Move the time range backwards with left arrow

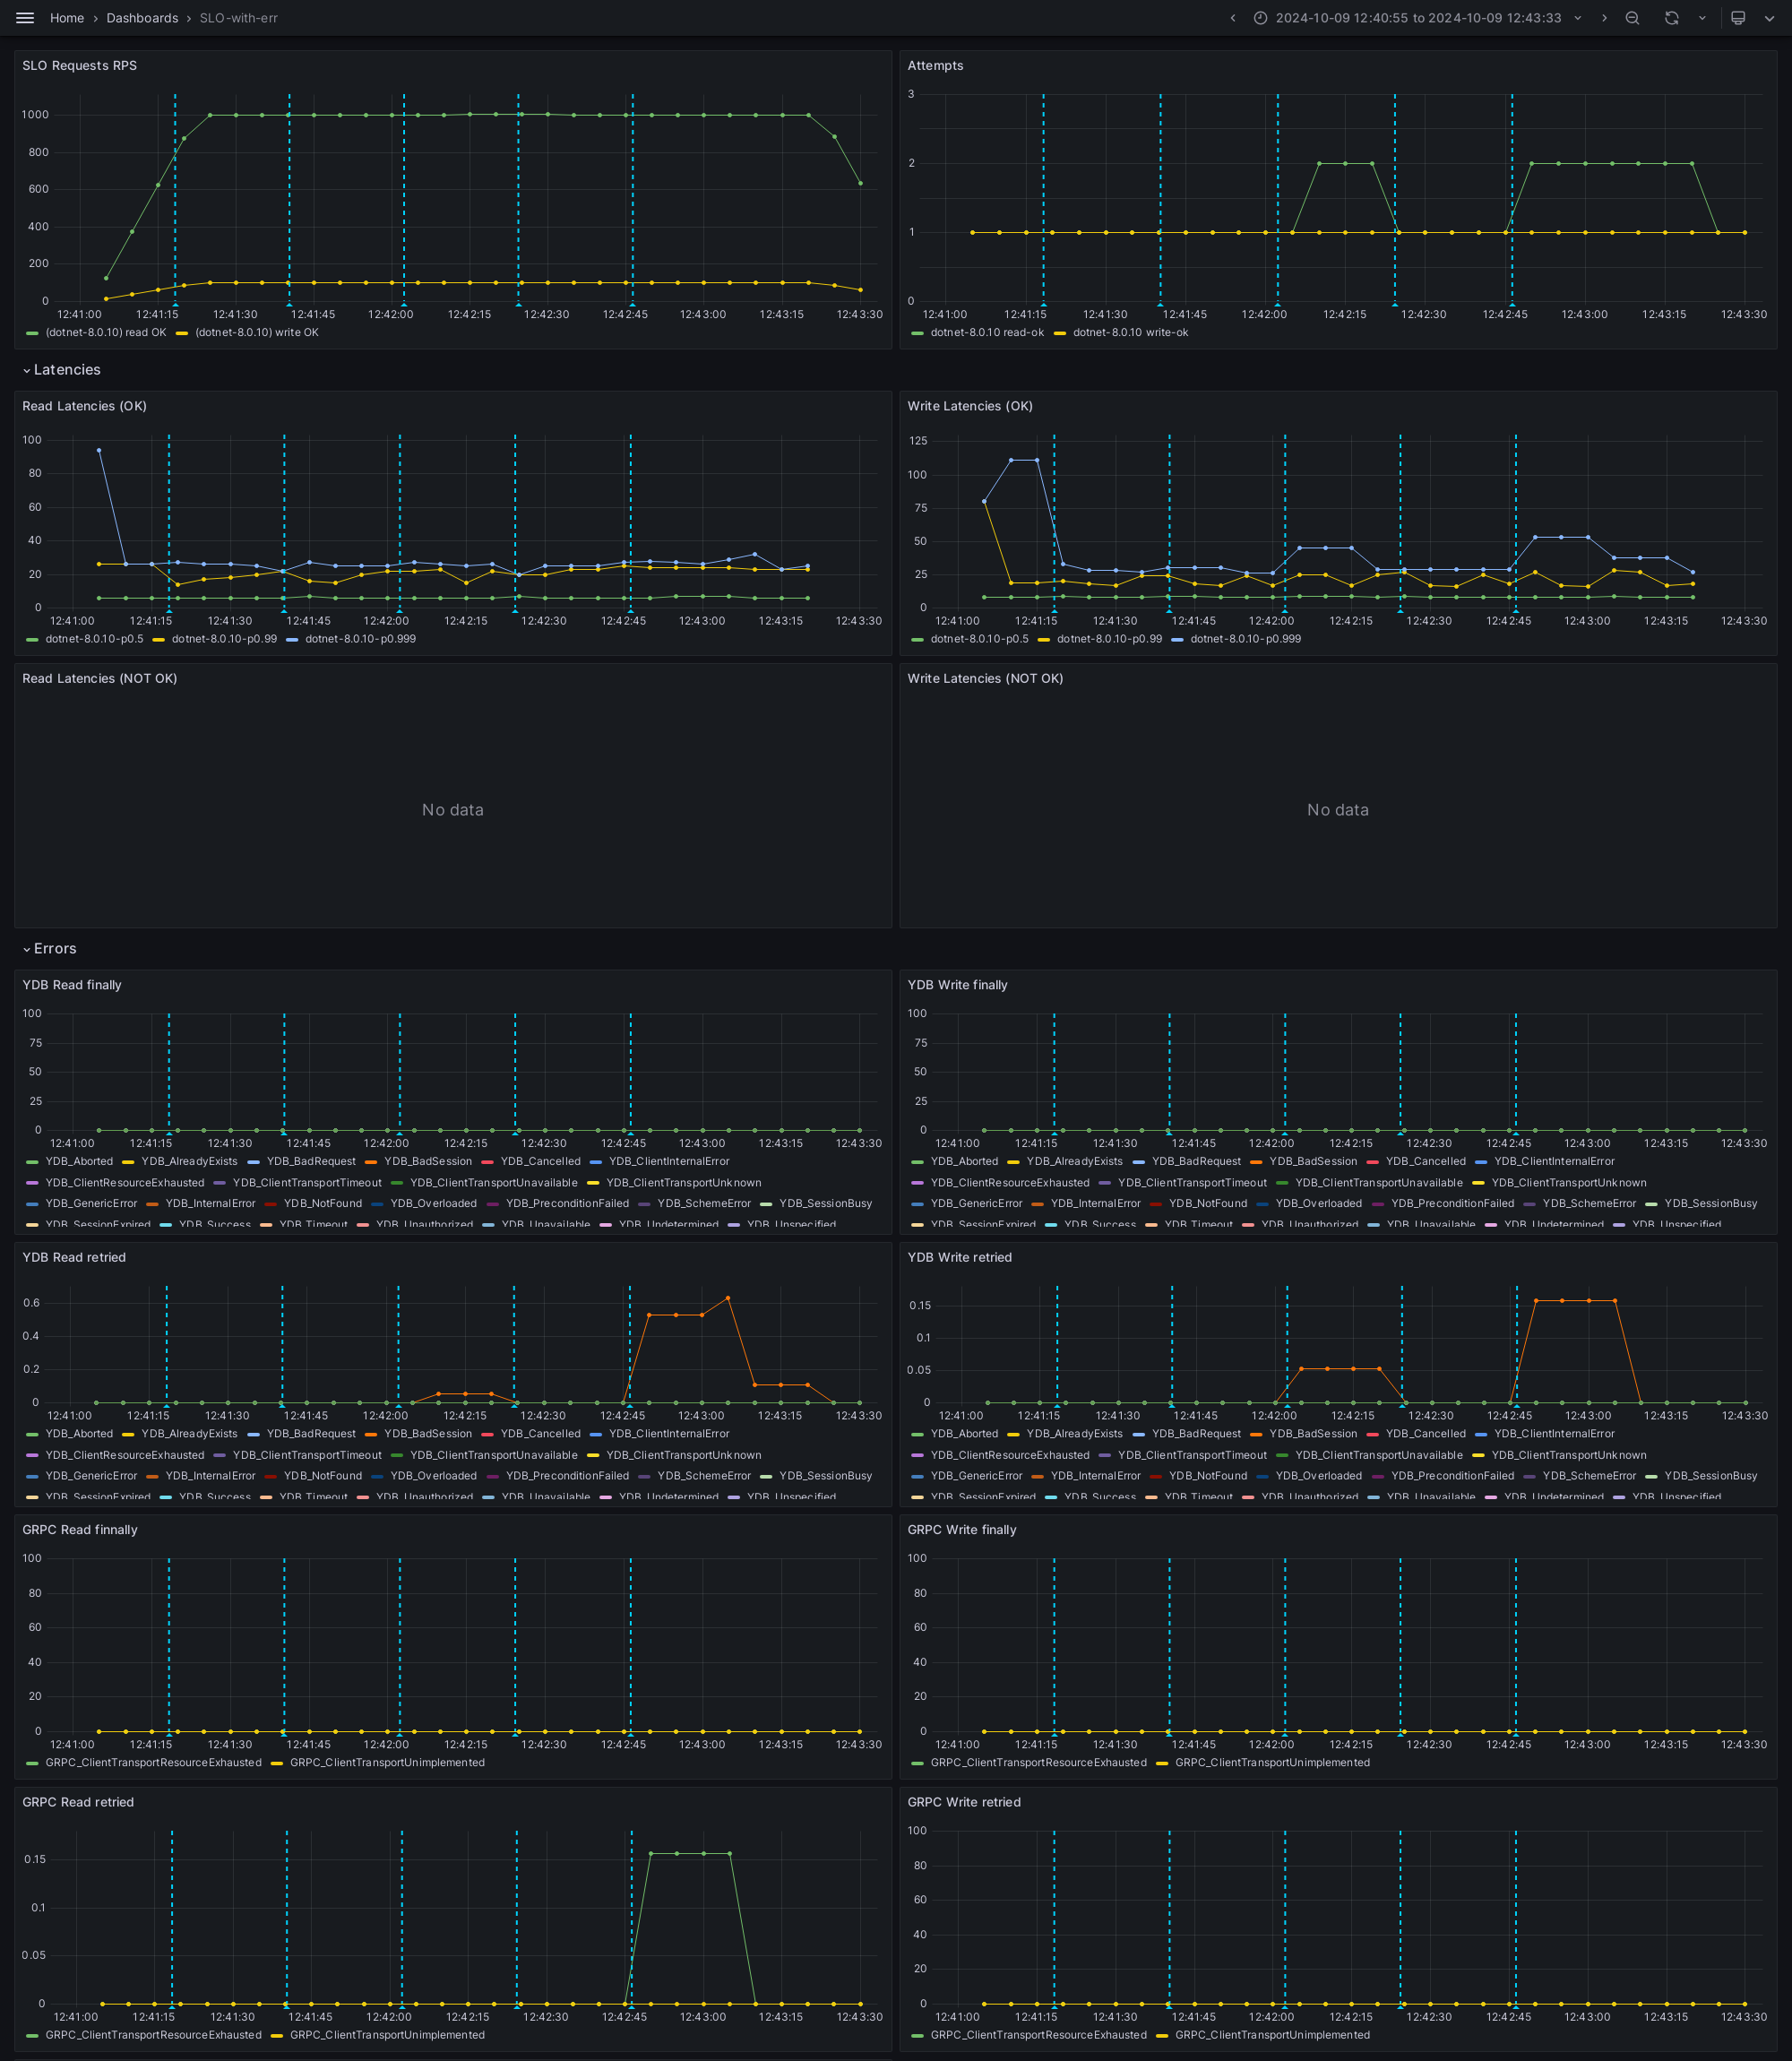(x=1232, y=18)
